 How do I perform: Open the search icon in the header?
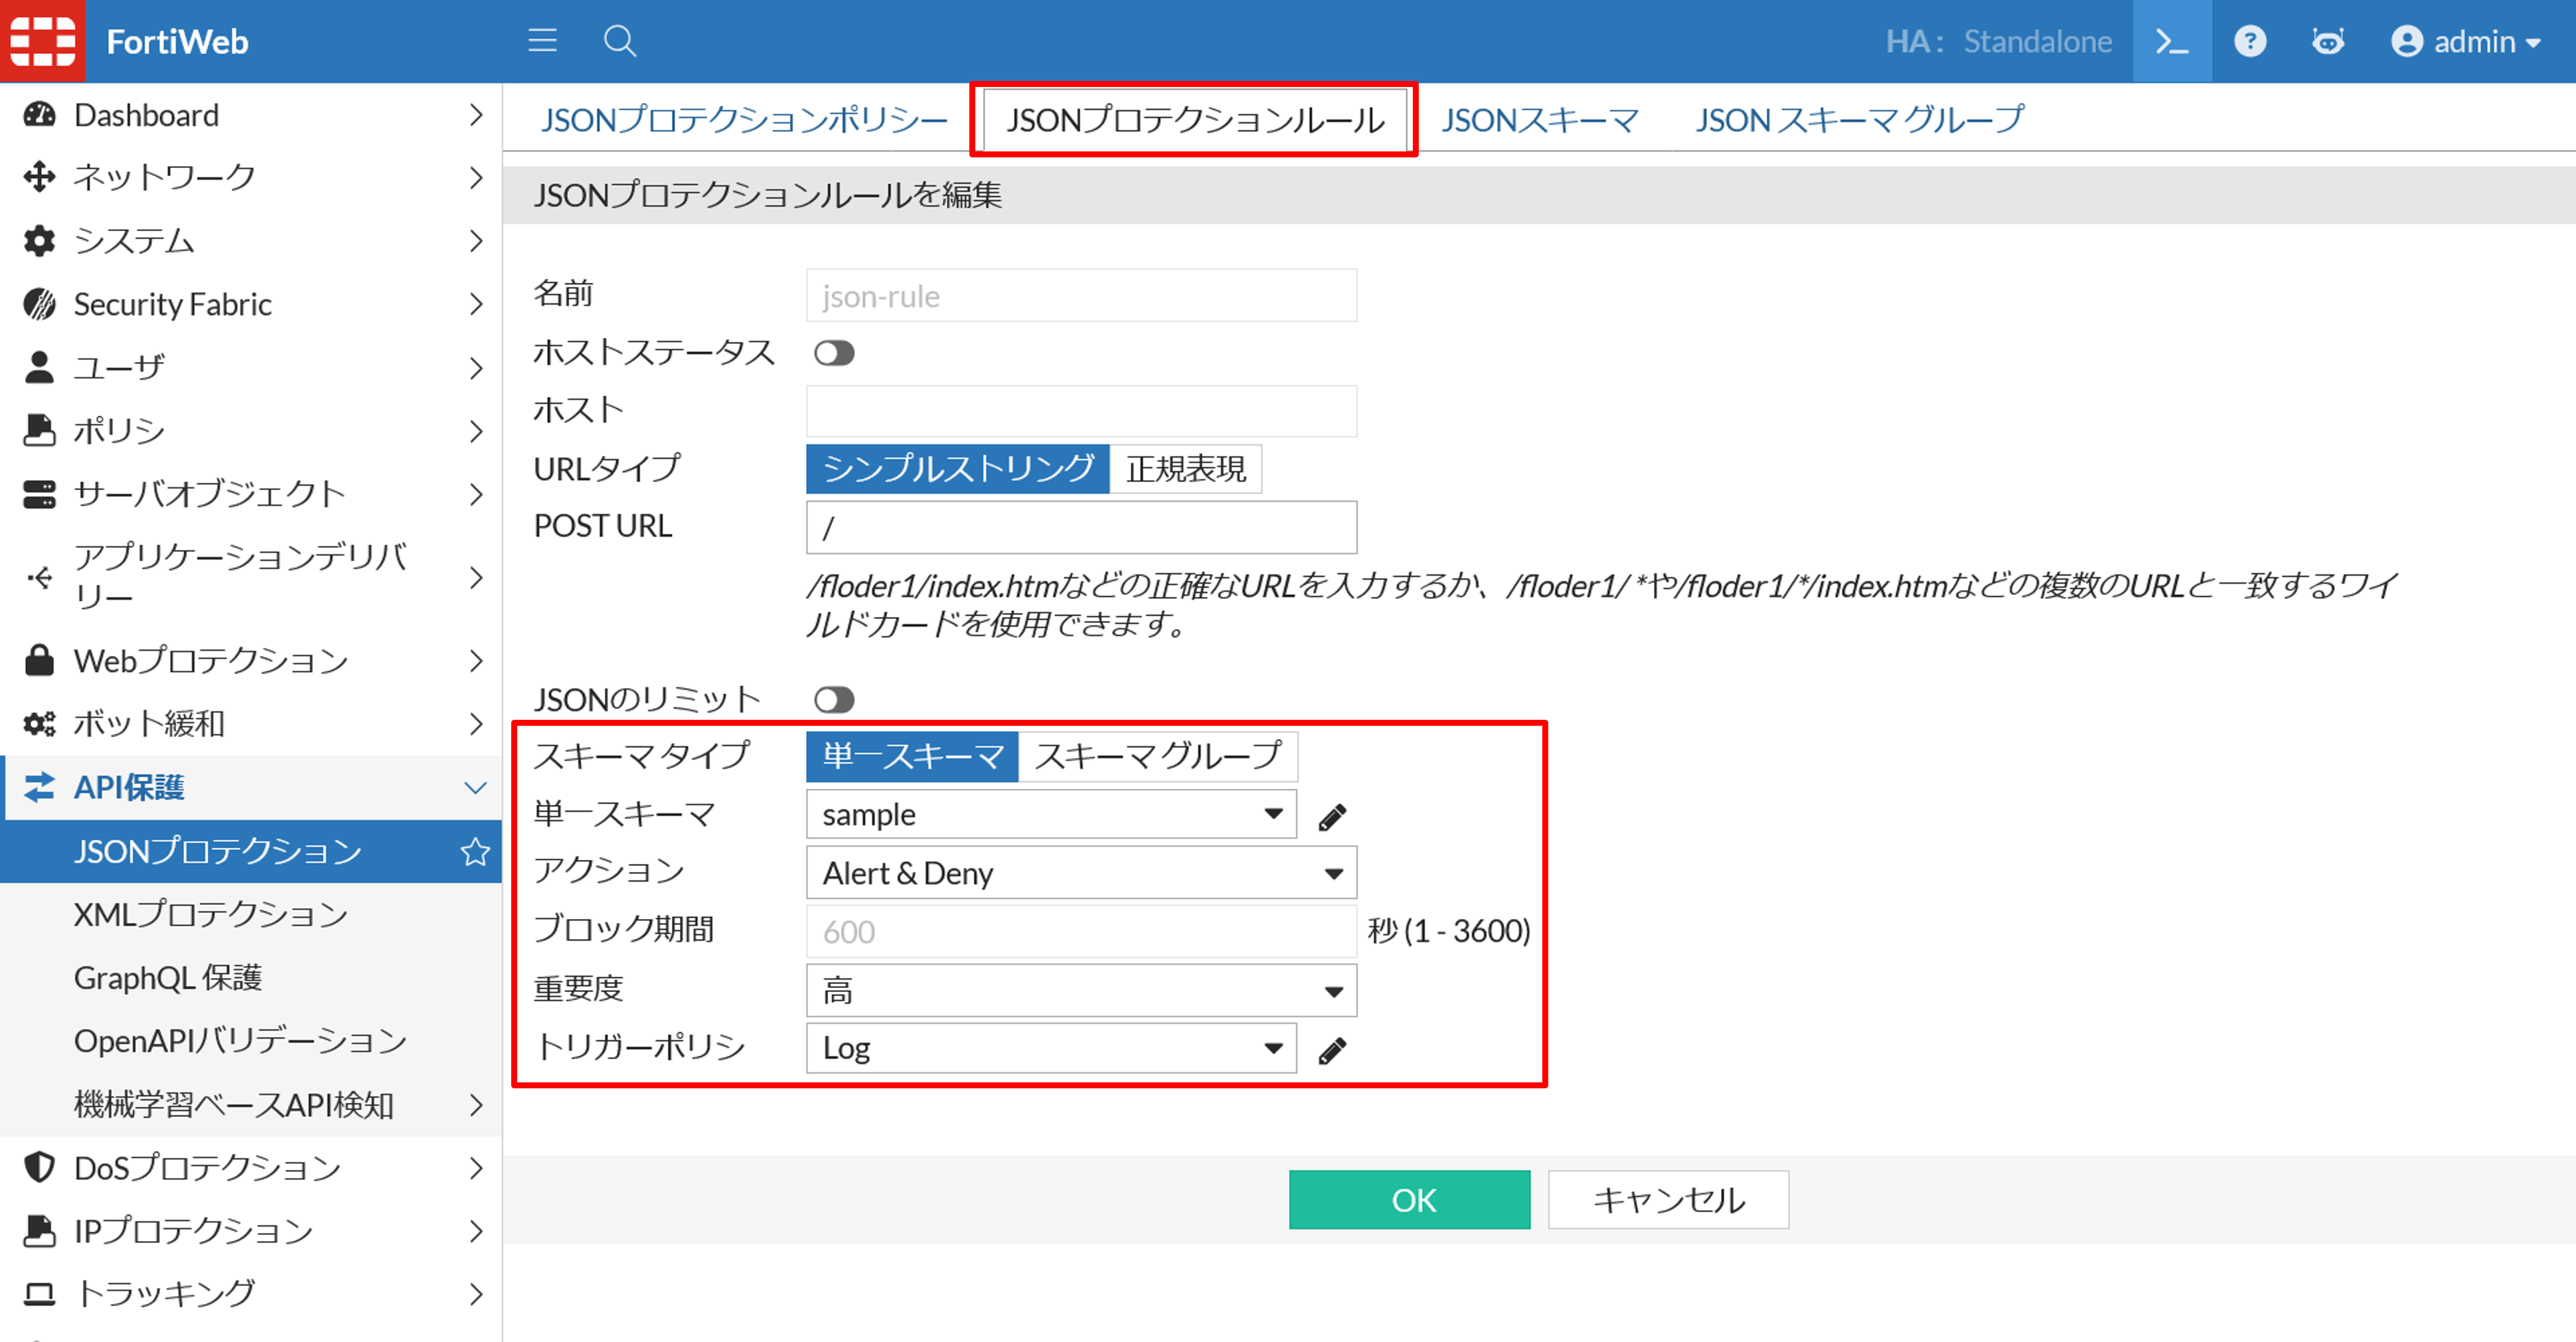pyautogui.click(x=619, y=41)
